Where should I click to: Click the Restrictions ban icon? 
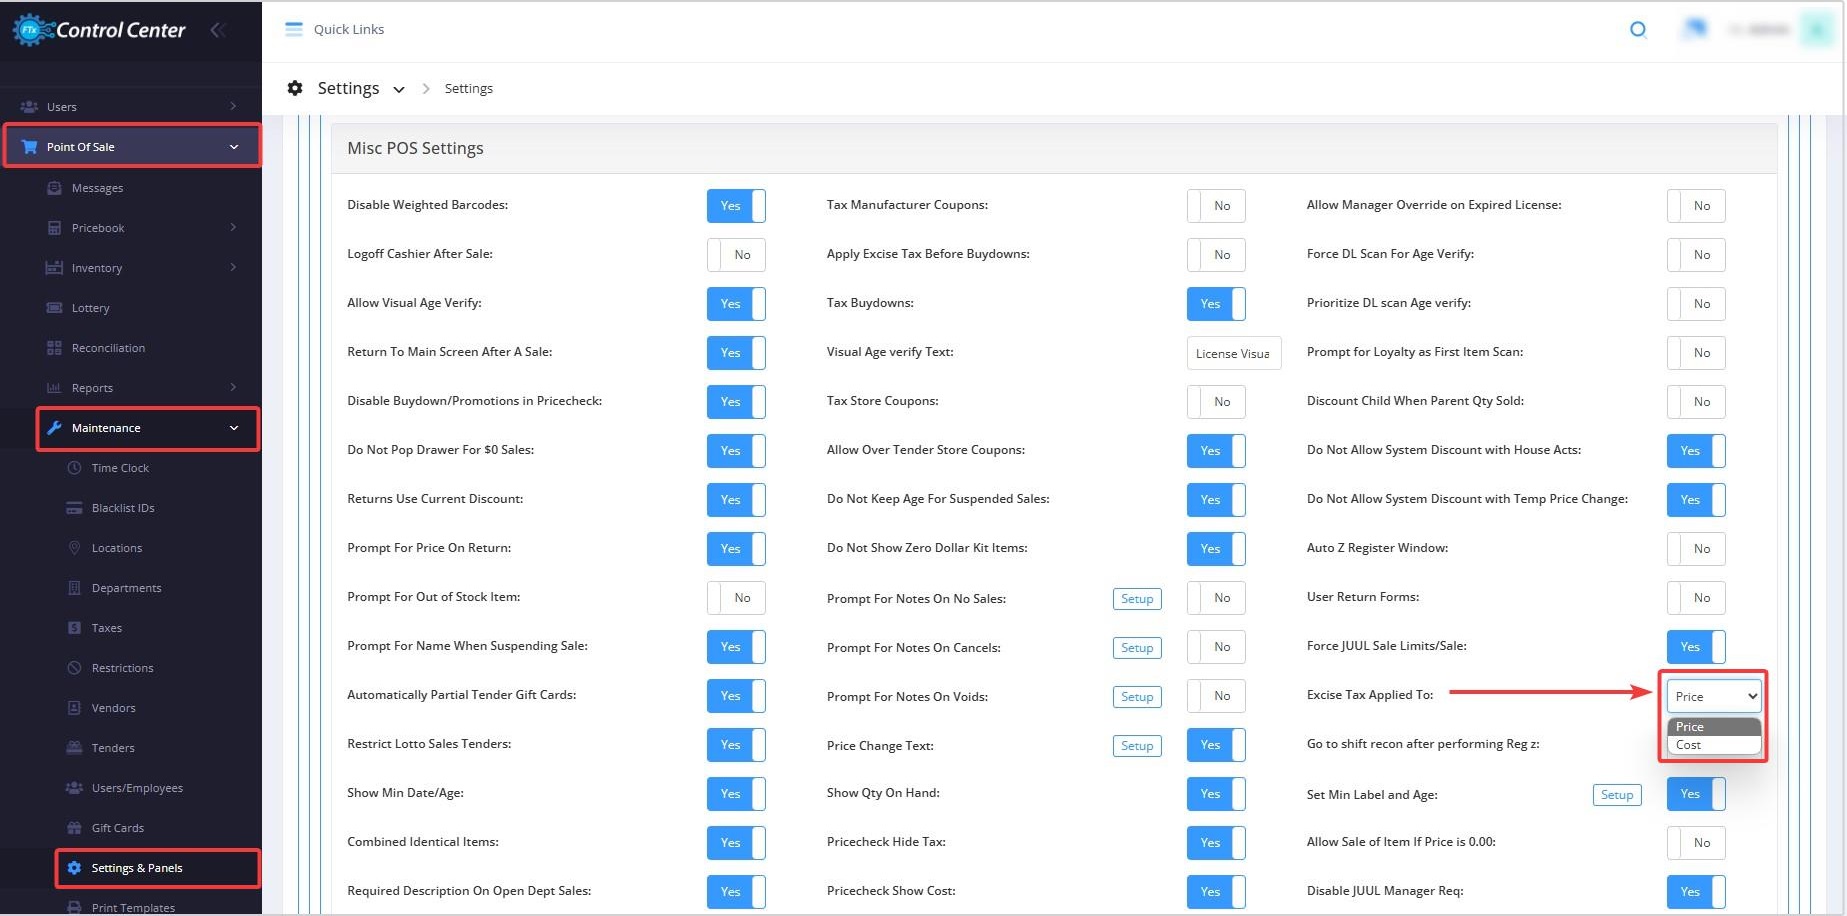click(74, 667)
